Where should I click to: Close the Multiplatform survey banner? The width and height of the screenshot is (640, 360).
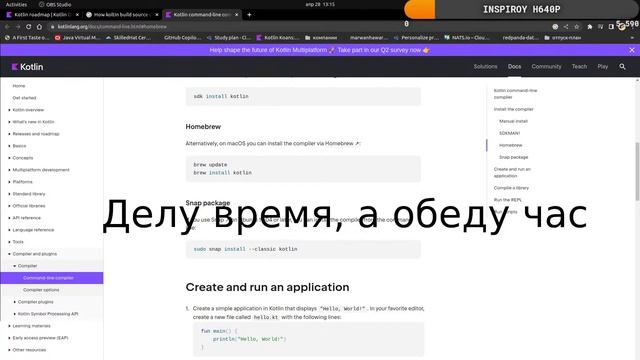[632, 50]
